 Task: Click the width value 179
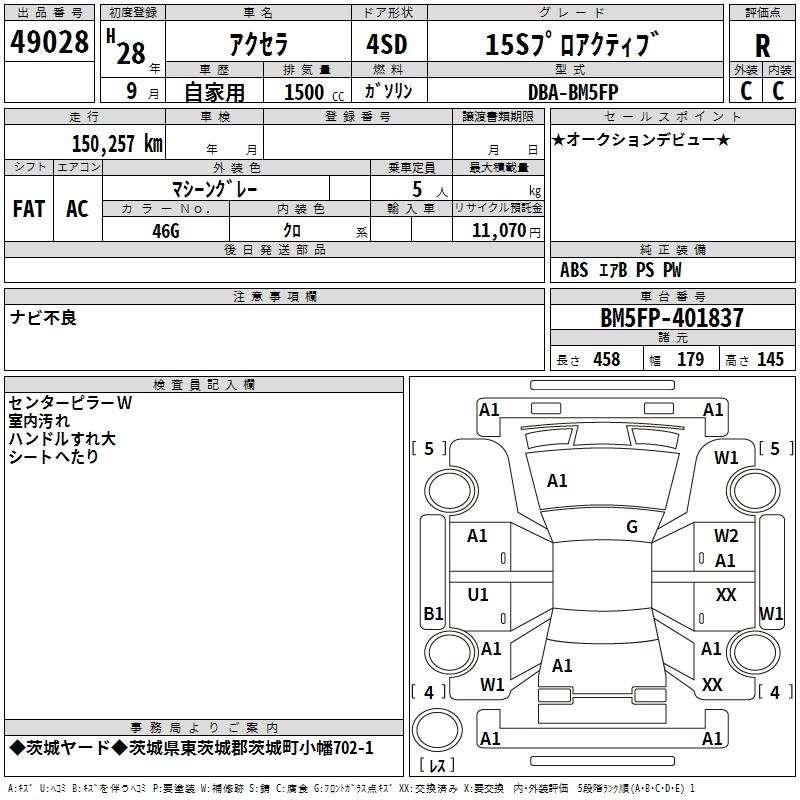(690, 359)
